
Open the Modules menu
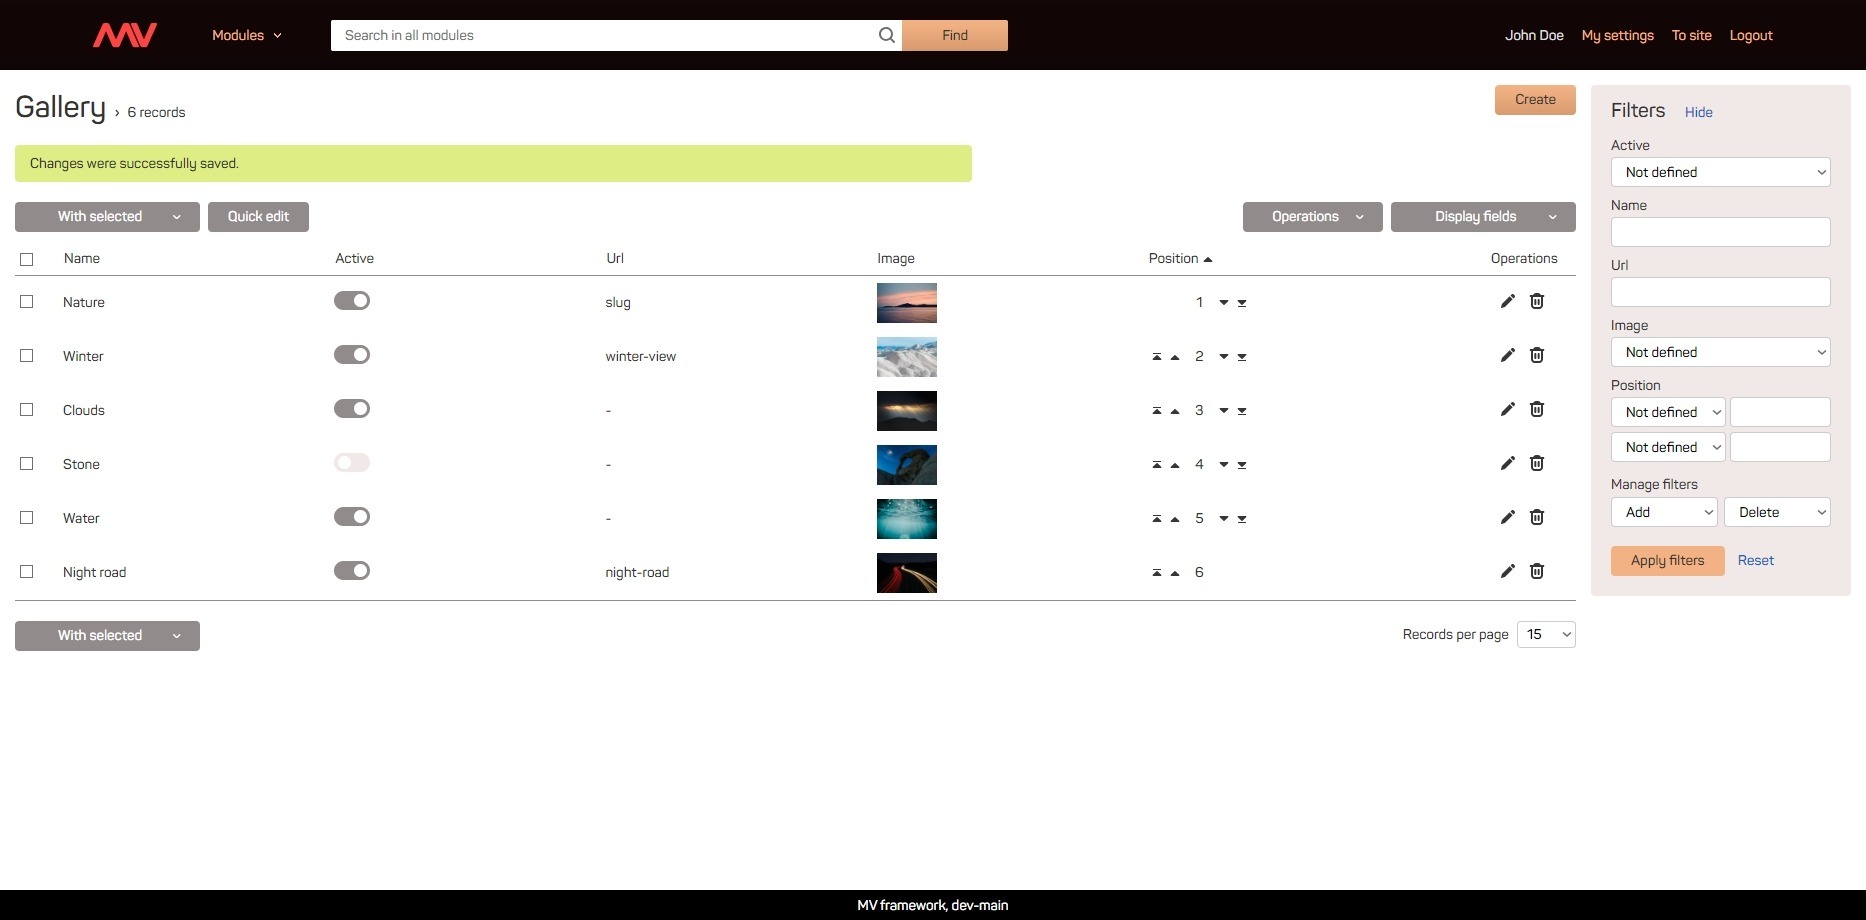[246, 35]
